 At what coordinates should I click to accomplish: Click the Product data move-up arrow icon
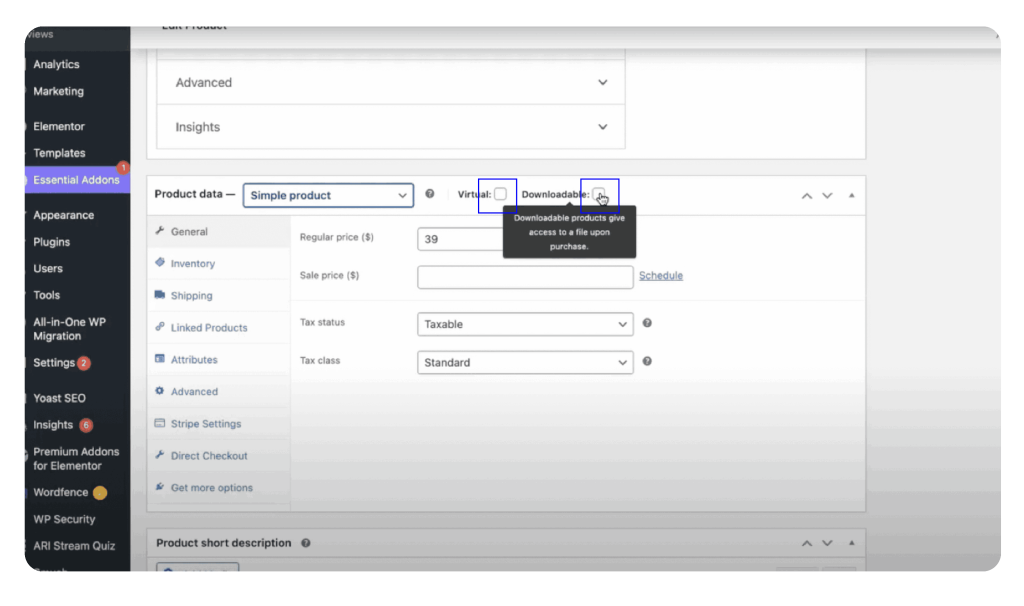tap(807, 195)
